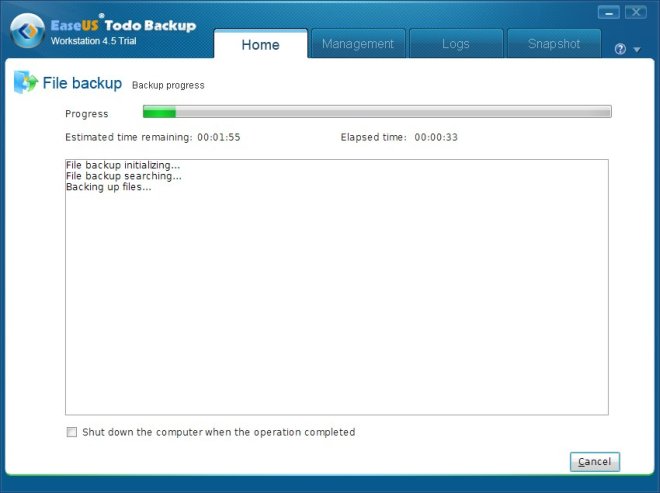
Task: Click the estimated time remaining value 00:01:55
Action: point(219,137)
